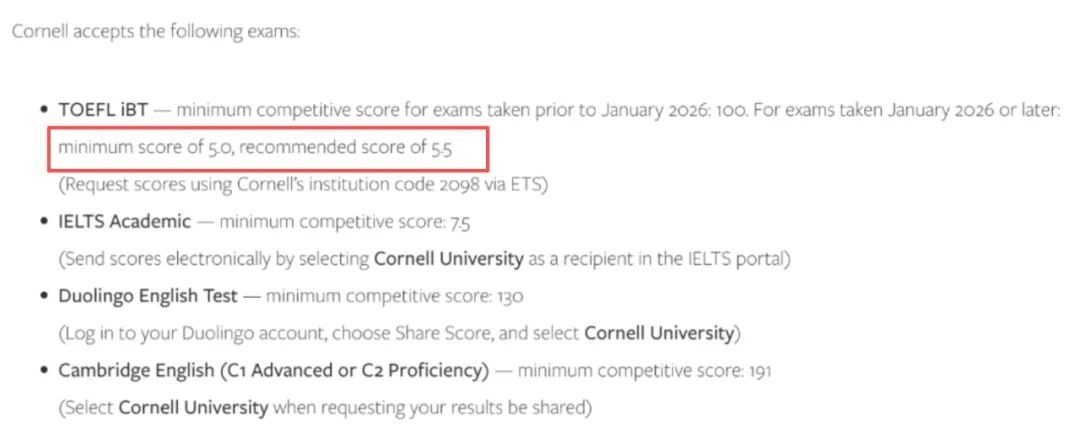Click bold Cornell University in the IELTS note

448,259
